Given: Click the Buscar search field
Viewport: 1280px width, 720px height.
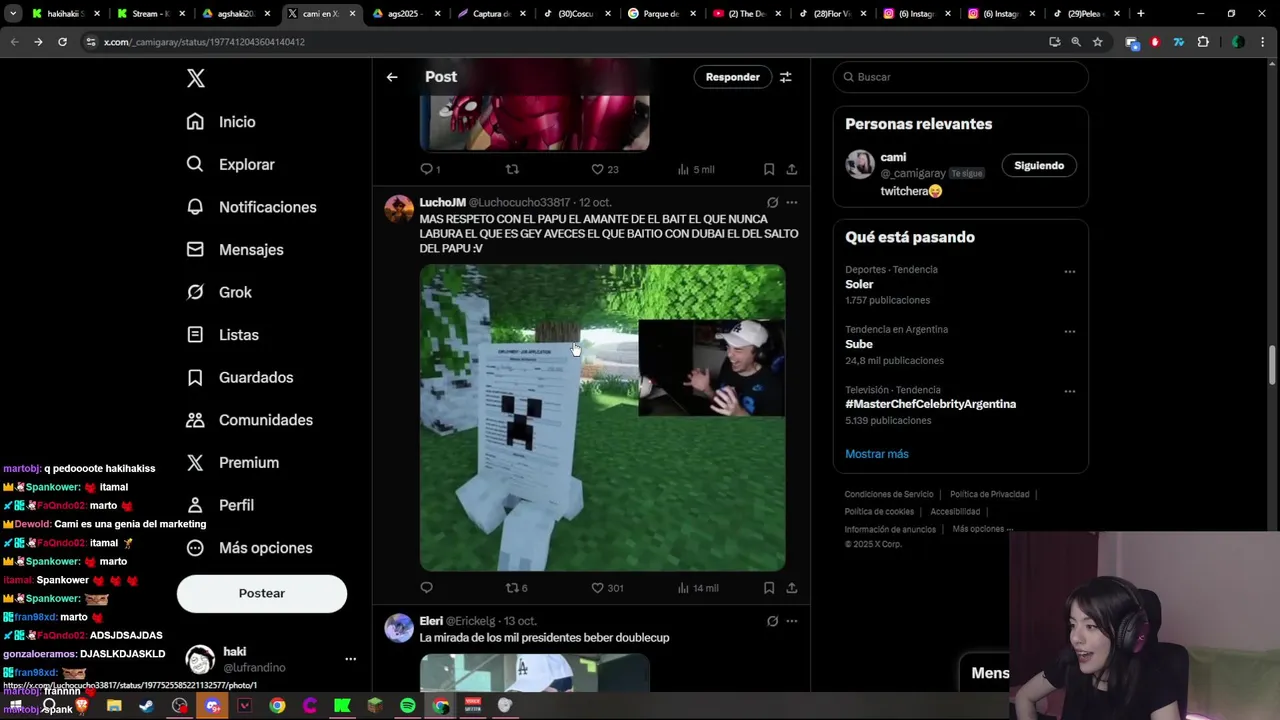Looking at the screenshot, I should [x=960, y=77].
